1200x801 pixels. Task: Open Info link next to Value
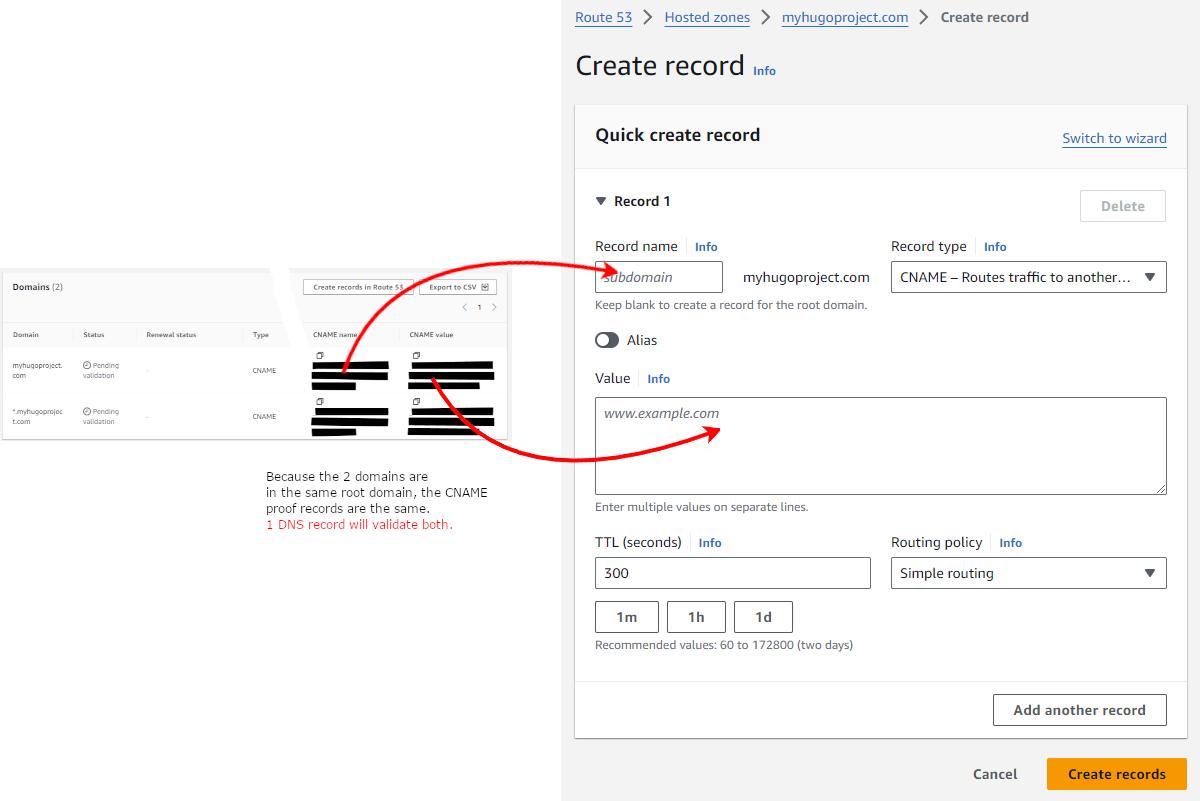(x=658, y=379)
